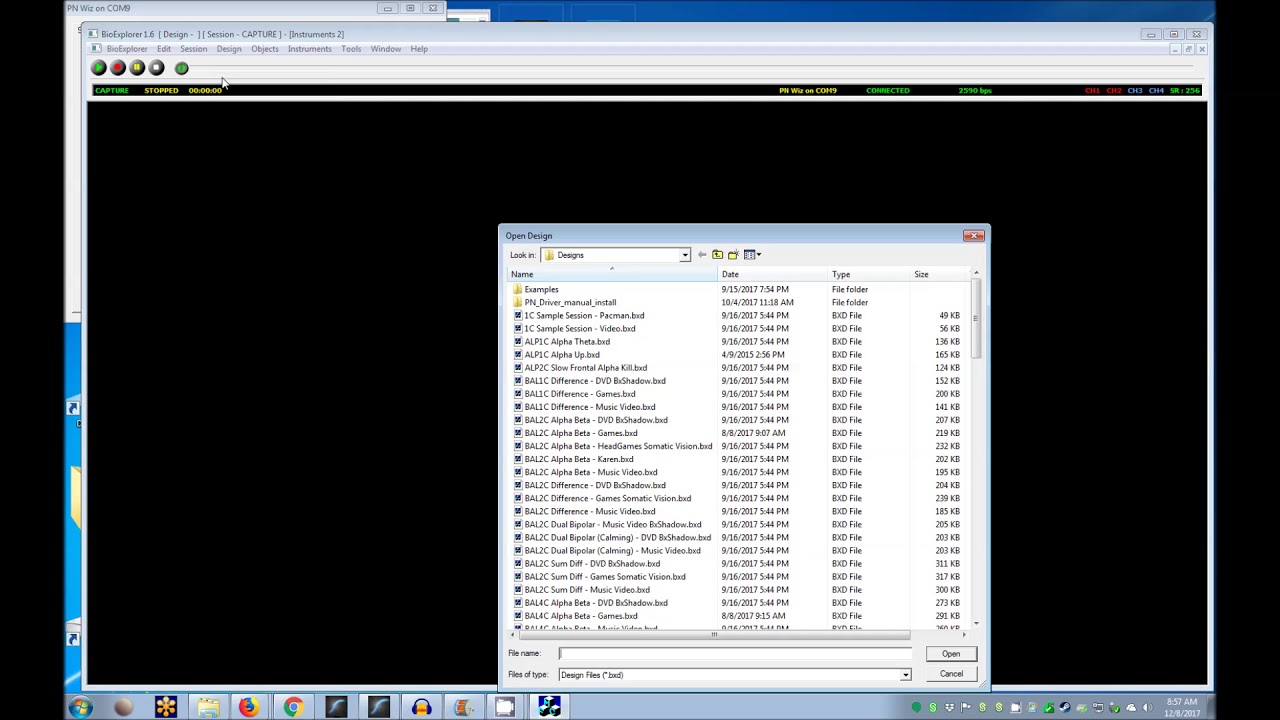Click the horizontal scrollbar under file list
Viewport: 1280px width, 720px height.
point(713,635)
